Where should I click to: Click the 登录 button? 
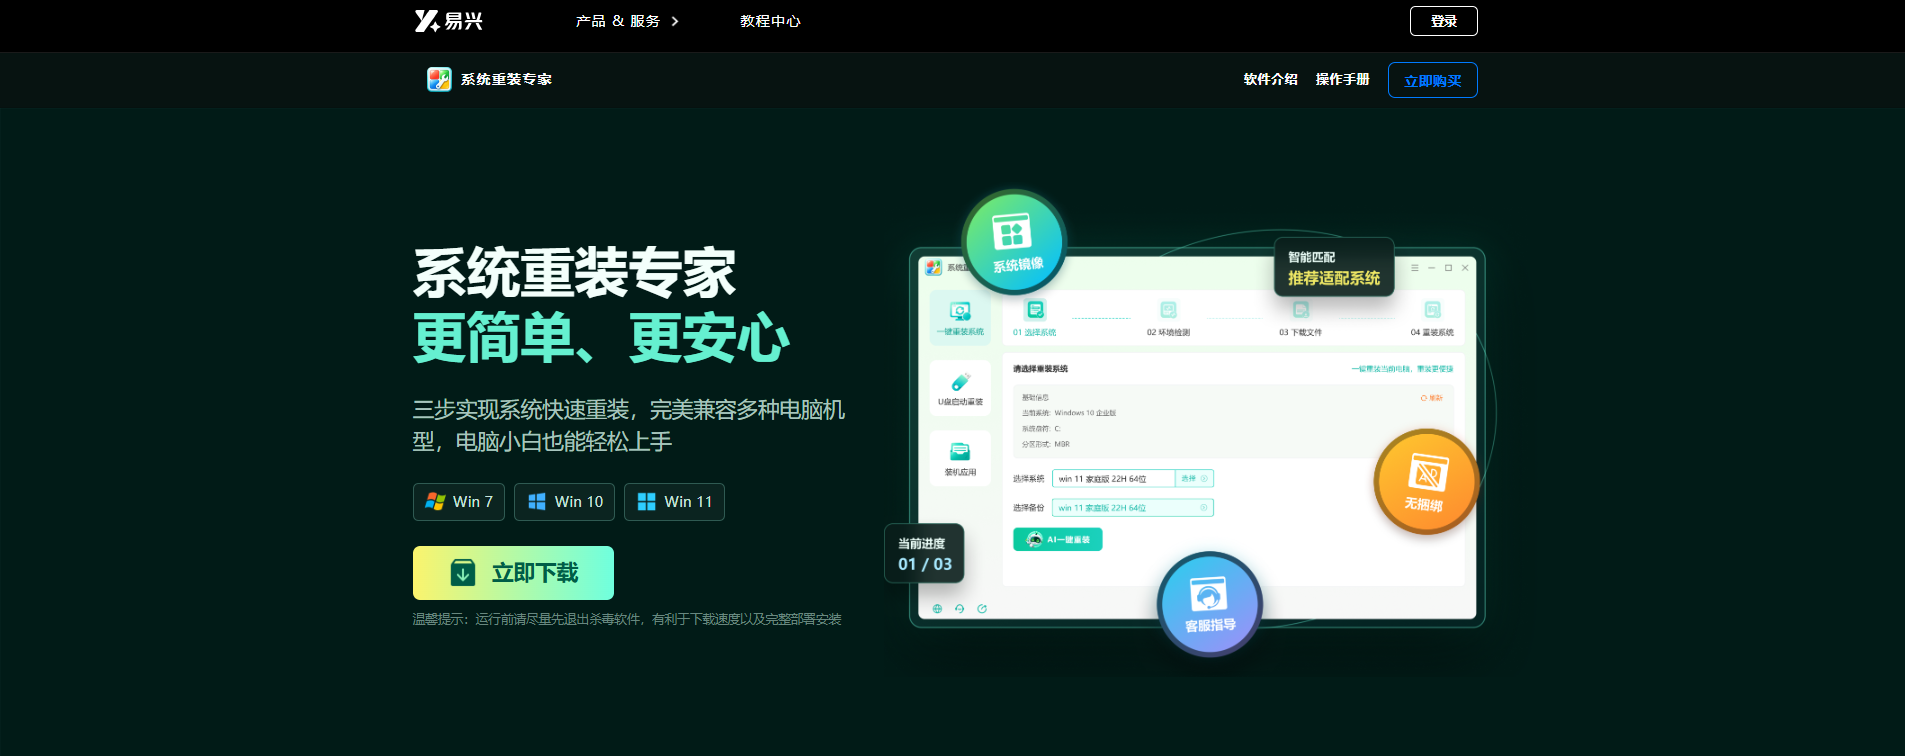click(1443, 21)
